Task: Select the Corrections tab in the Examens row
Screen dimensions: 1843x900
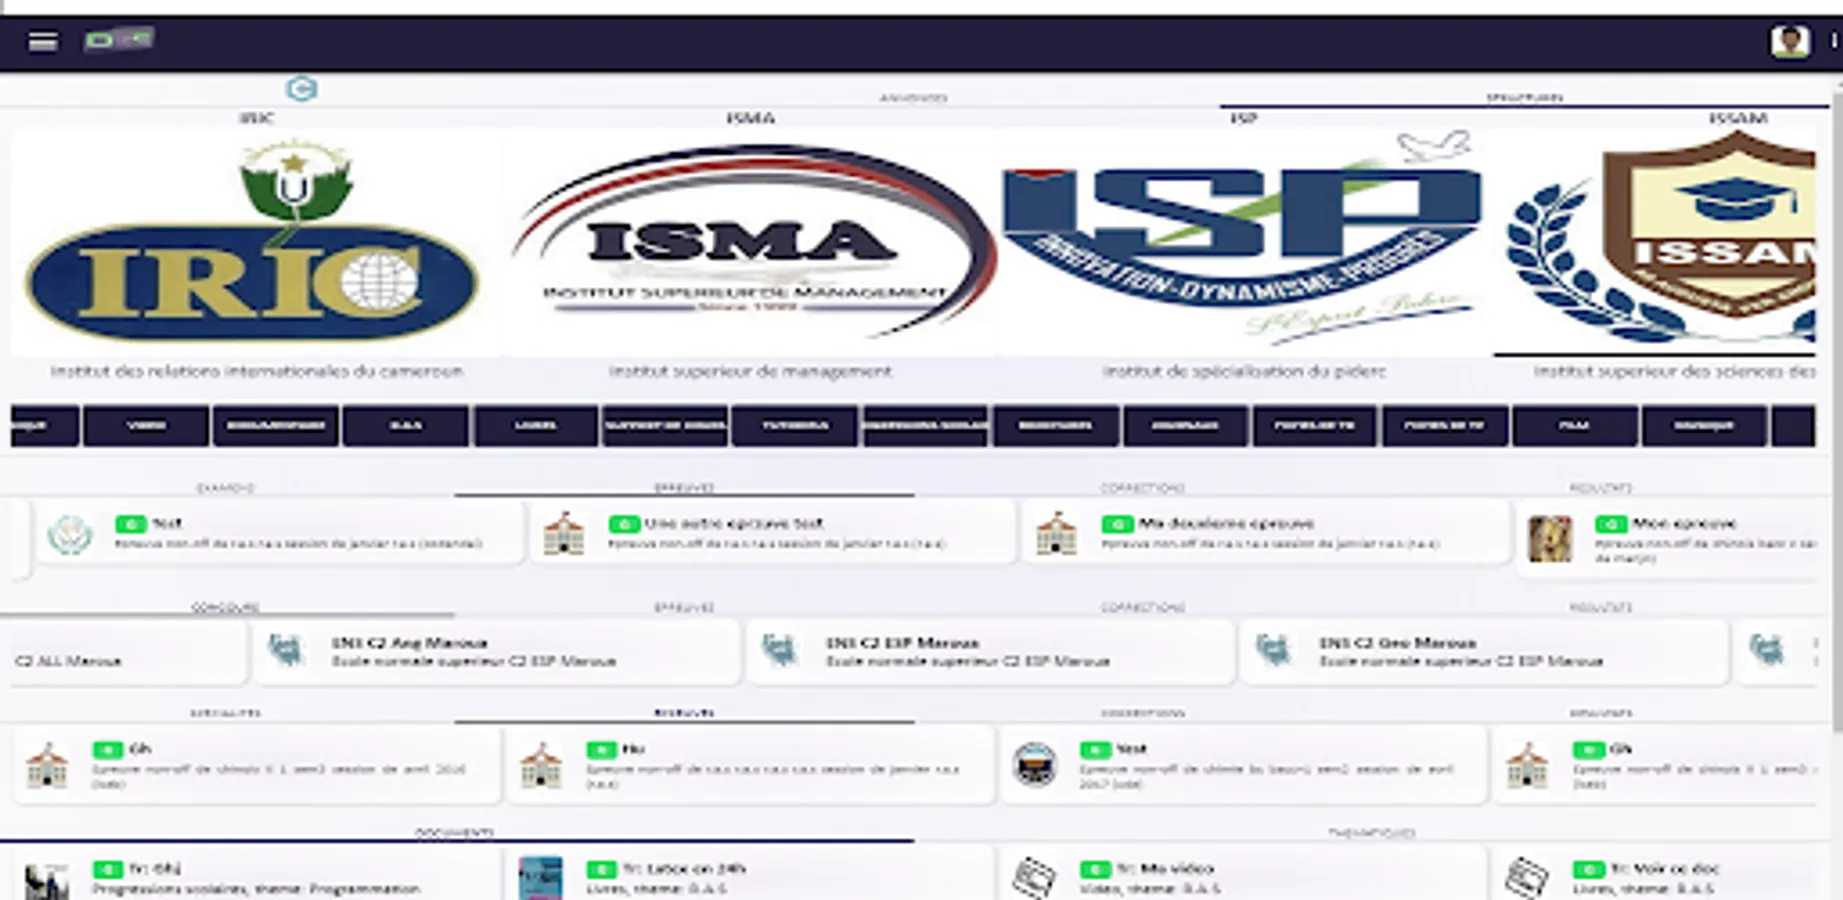Action: pos(1142,488)
